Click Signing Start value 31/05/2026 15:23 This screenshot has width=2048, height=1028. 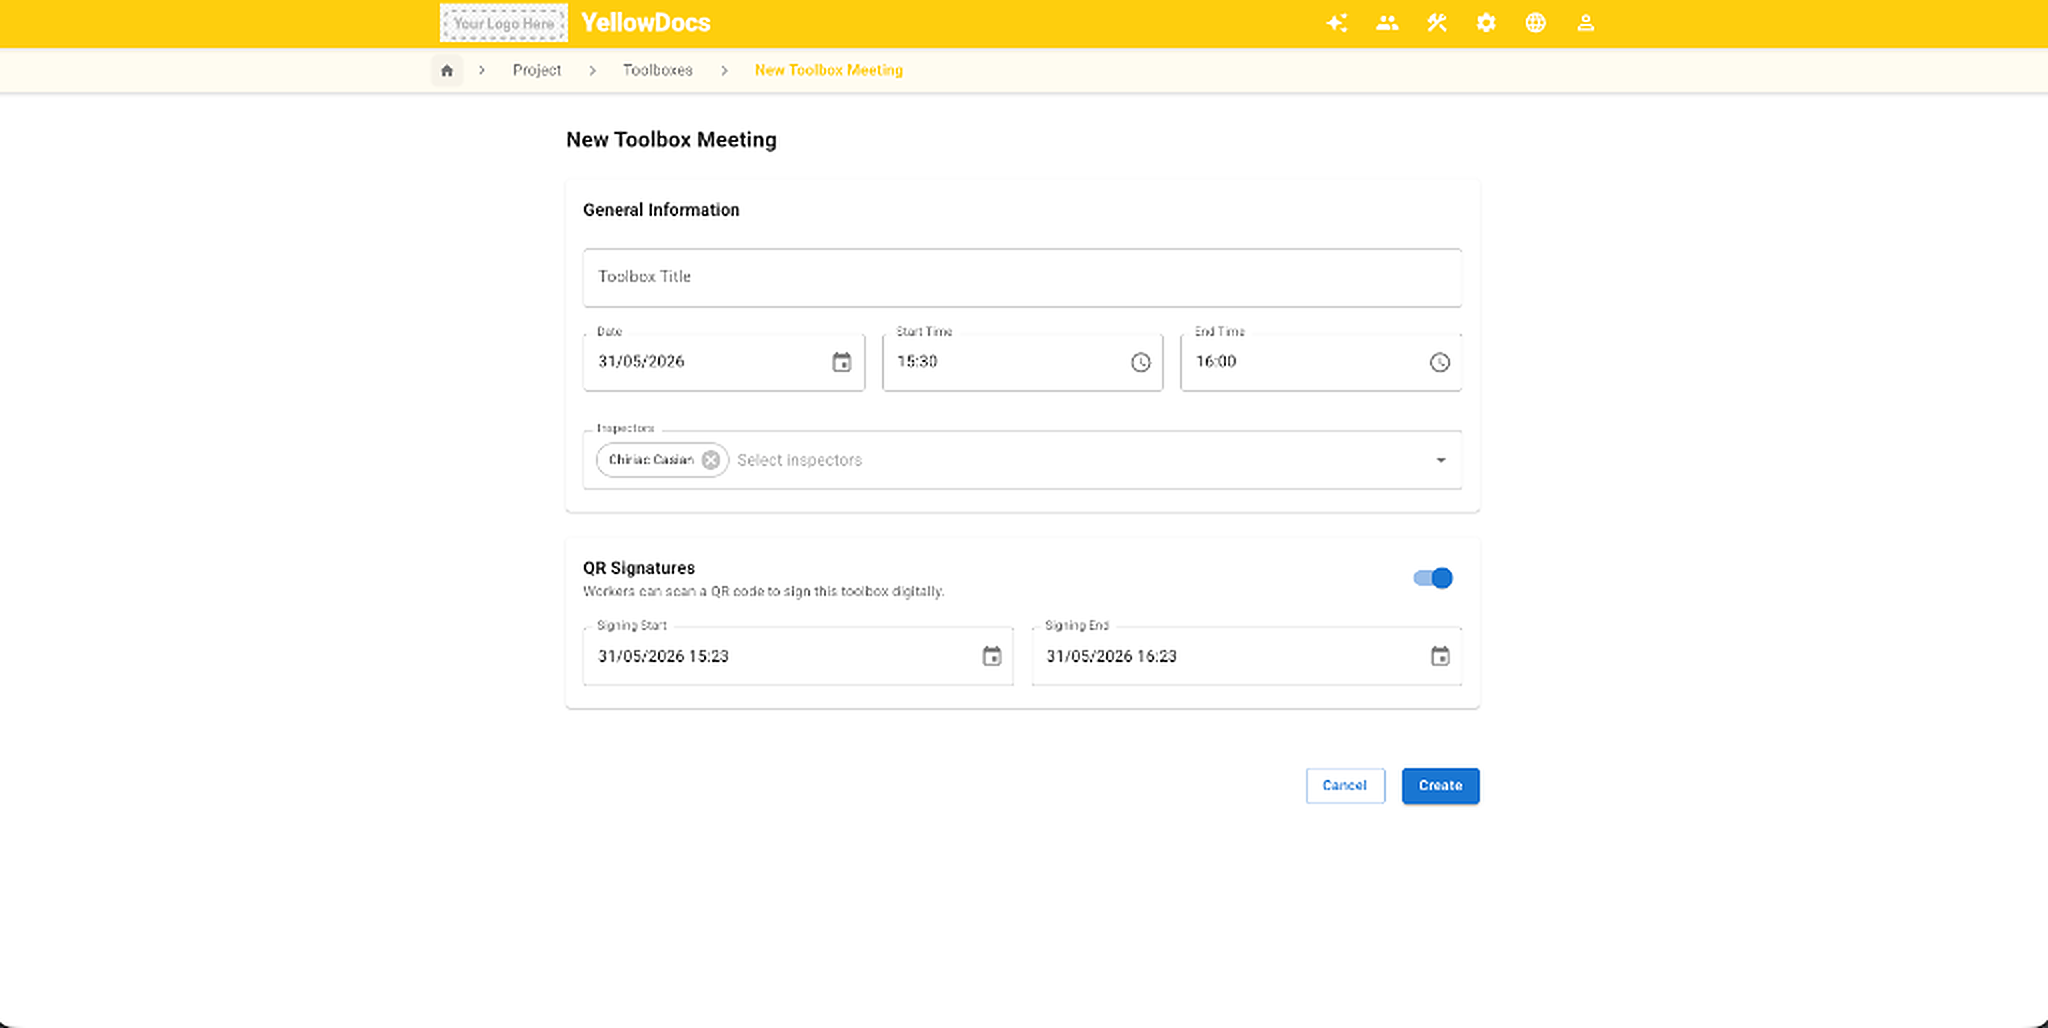pos(663,656)
